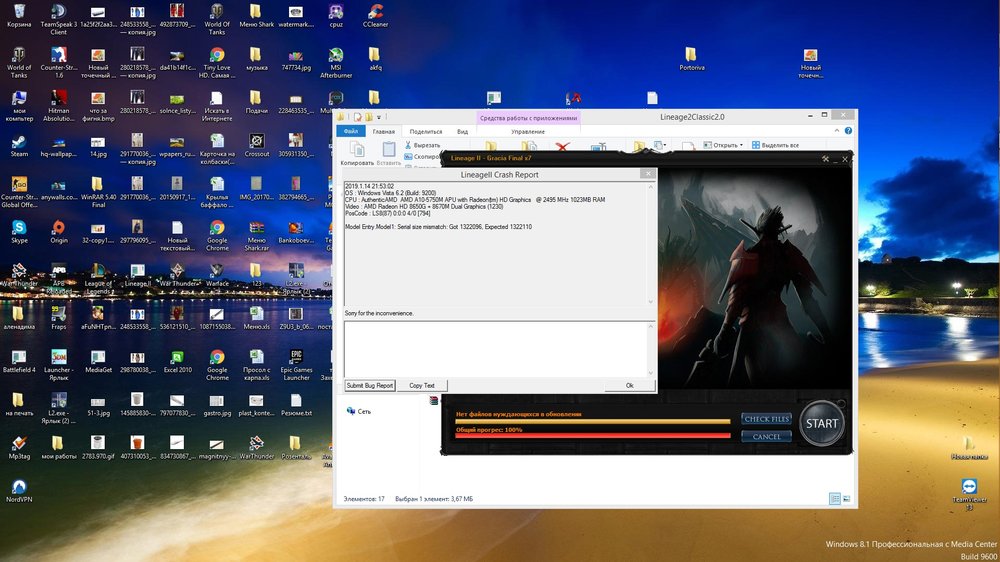The width and height of the screenshot is (1000, 562).
Task: Confirm the crash report with Ok
Action: (629, 385)
